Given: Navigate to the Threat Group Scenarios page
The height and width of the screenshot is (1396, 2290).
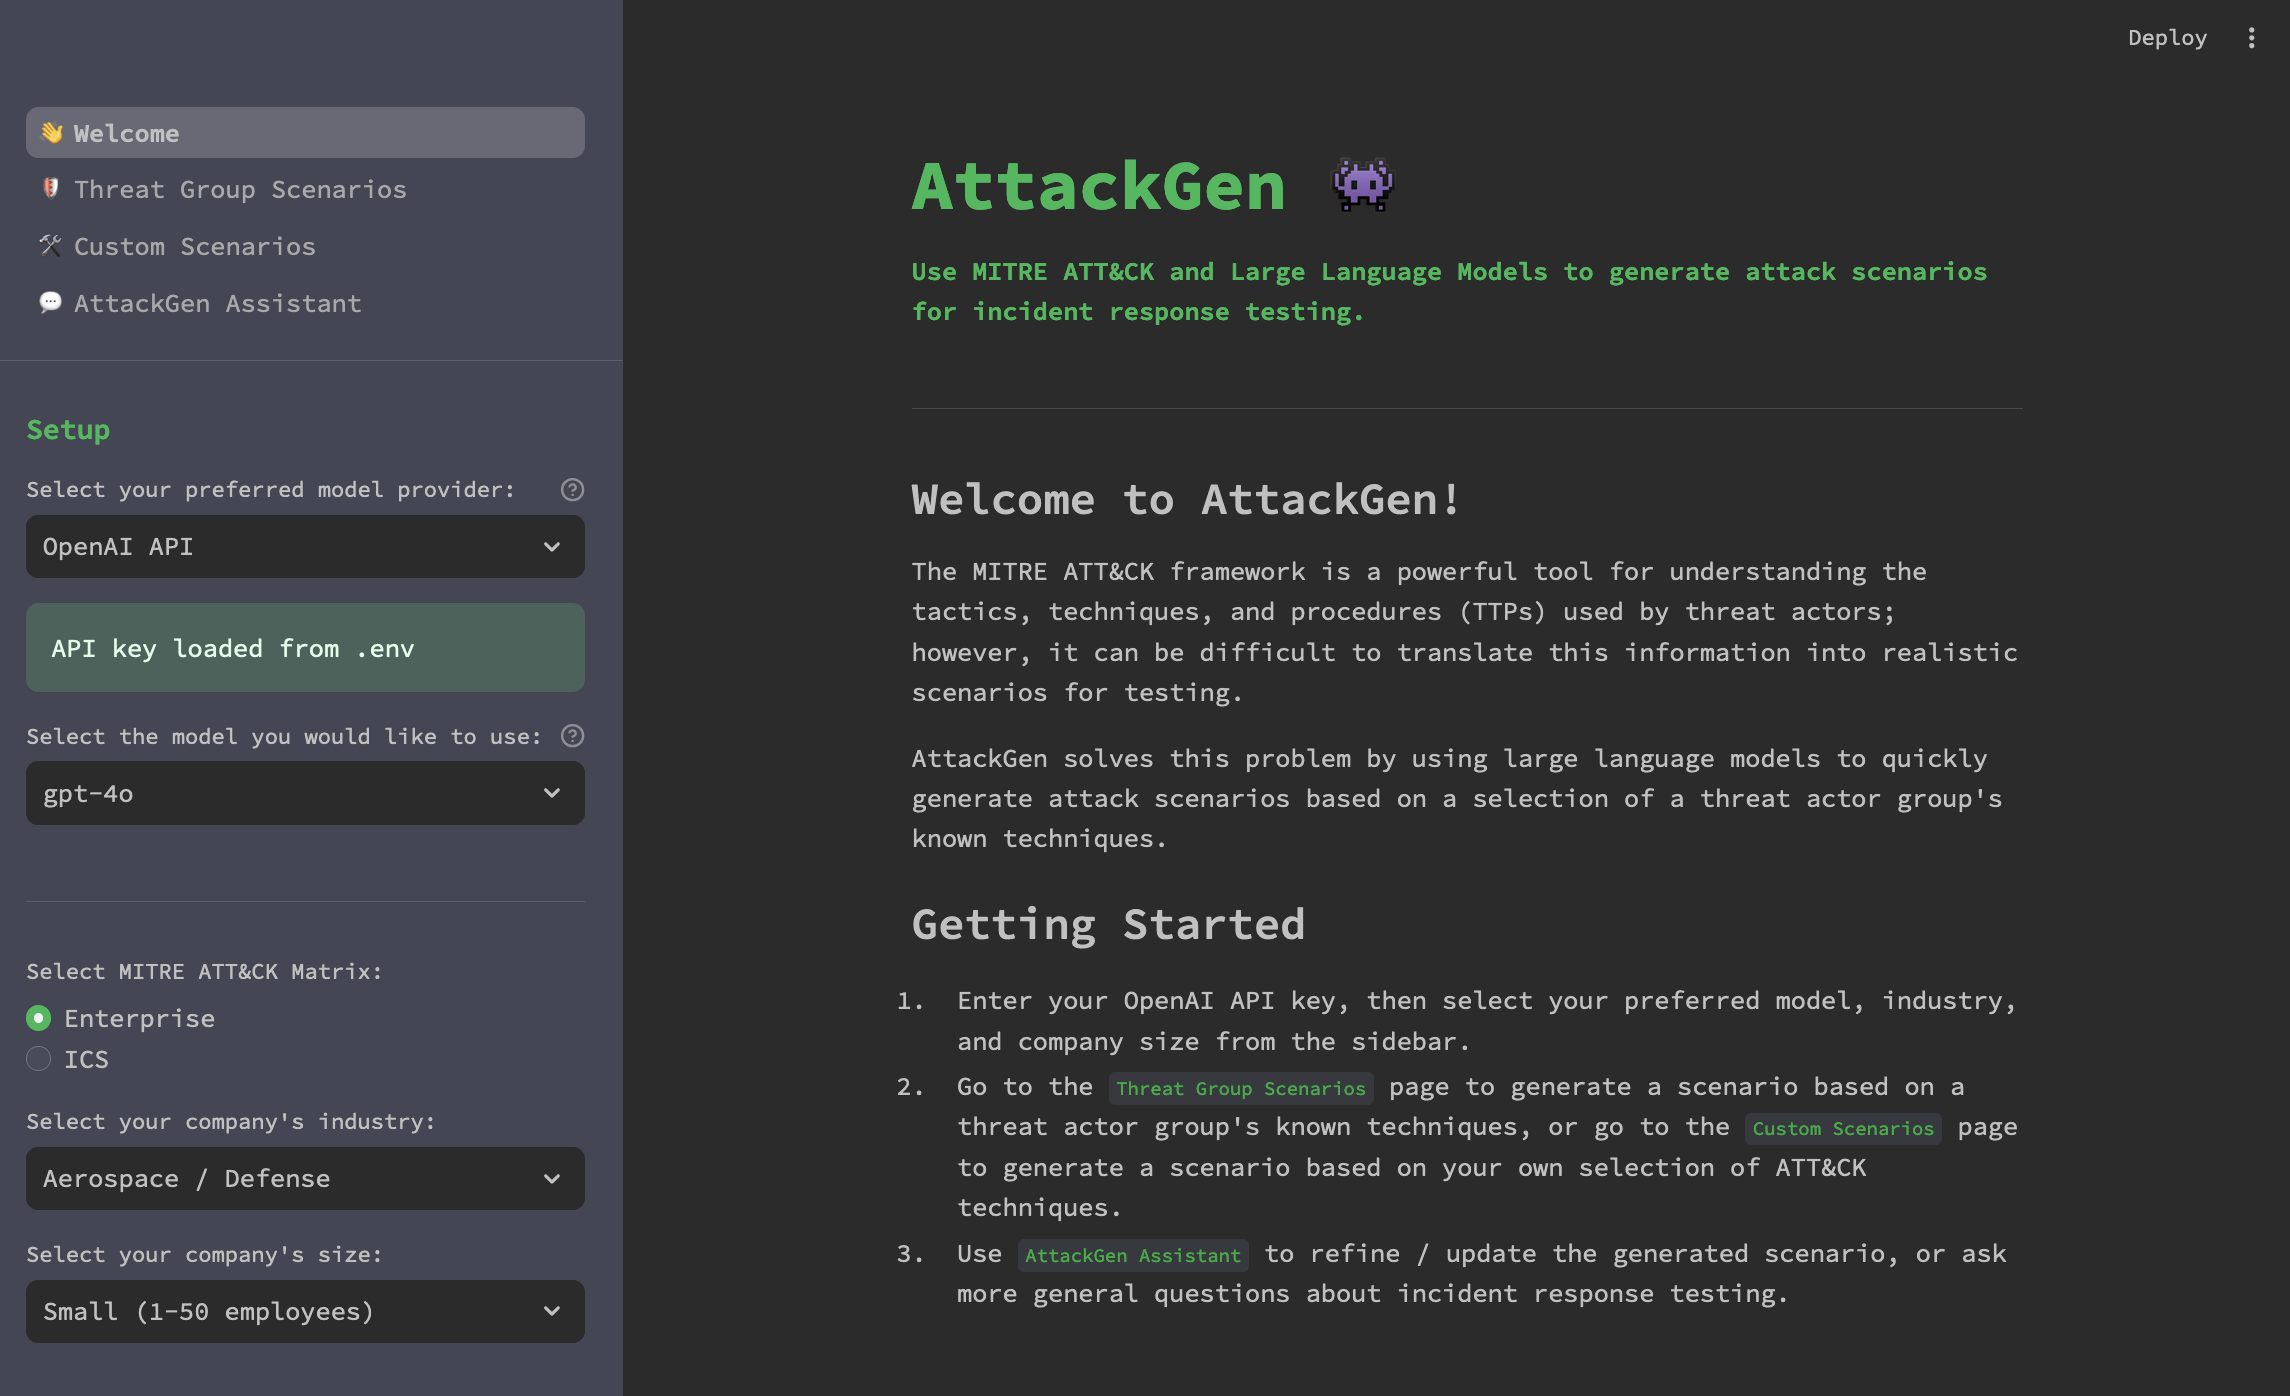Looking at the screenshot, I should pyautogui.click(x=240, y=189).
